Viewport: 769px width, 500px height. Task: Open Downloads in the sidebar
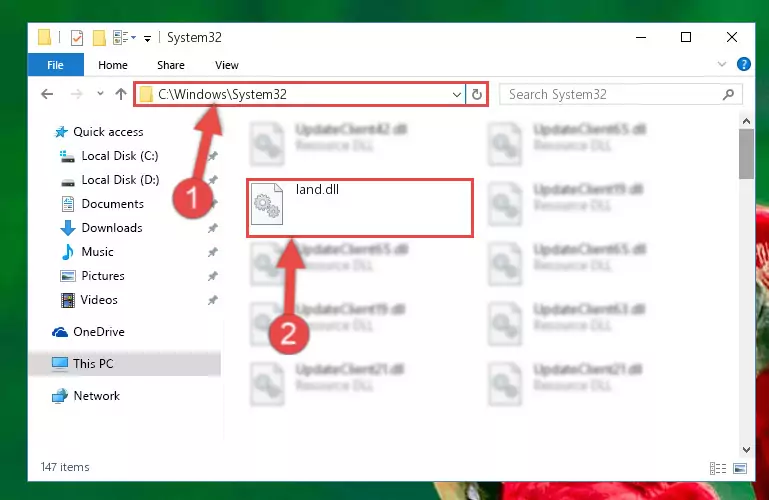(112, 228)
